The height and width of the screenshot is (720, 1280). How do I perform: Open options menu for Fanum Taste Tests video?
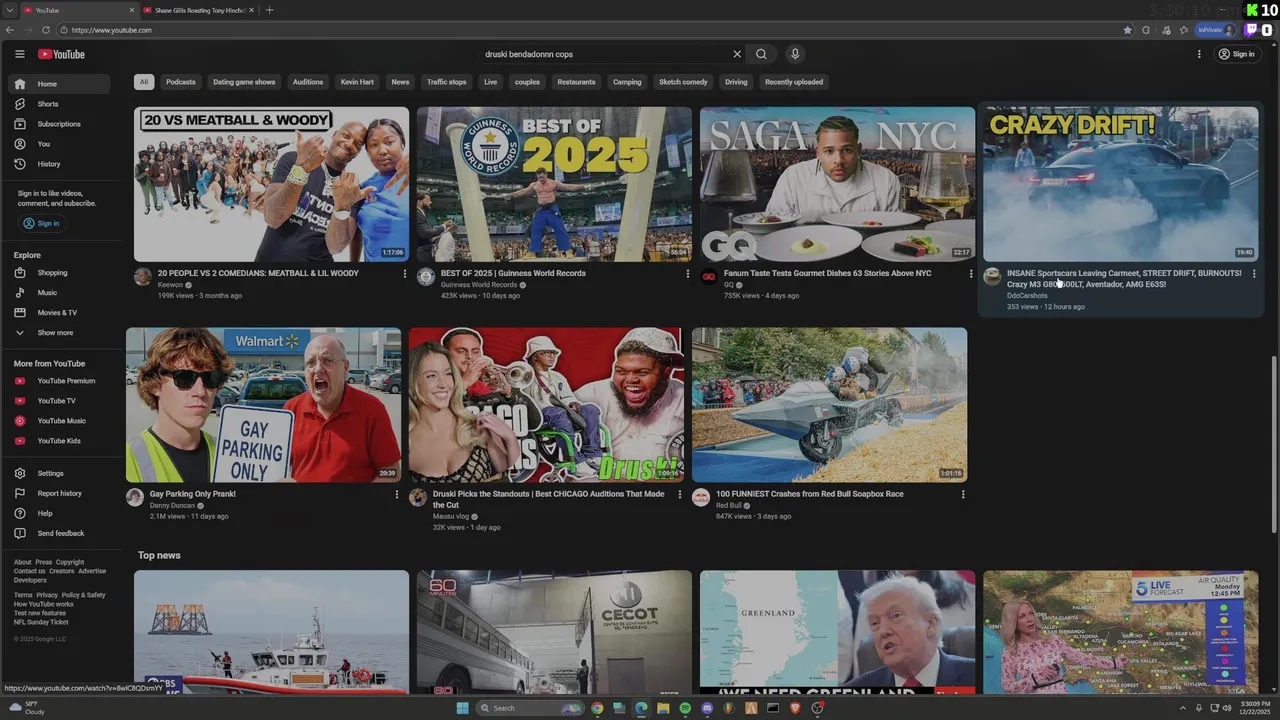click(970, 274)
